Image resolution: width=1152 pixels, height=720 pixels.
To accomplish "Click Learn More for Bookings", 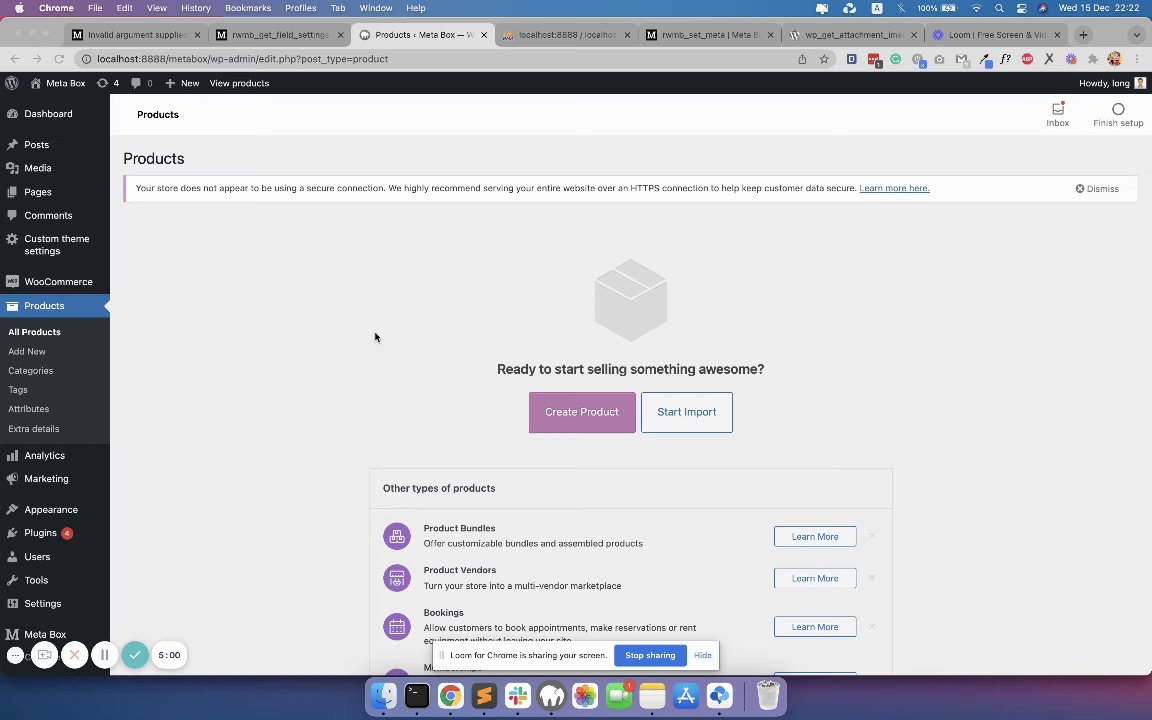I will click(815, 627).
